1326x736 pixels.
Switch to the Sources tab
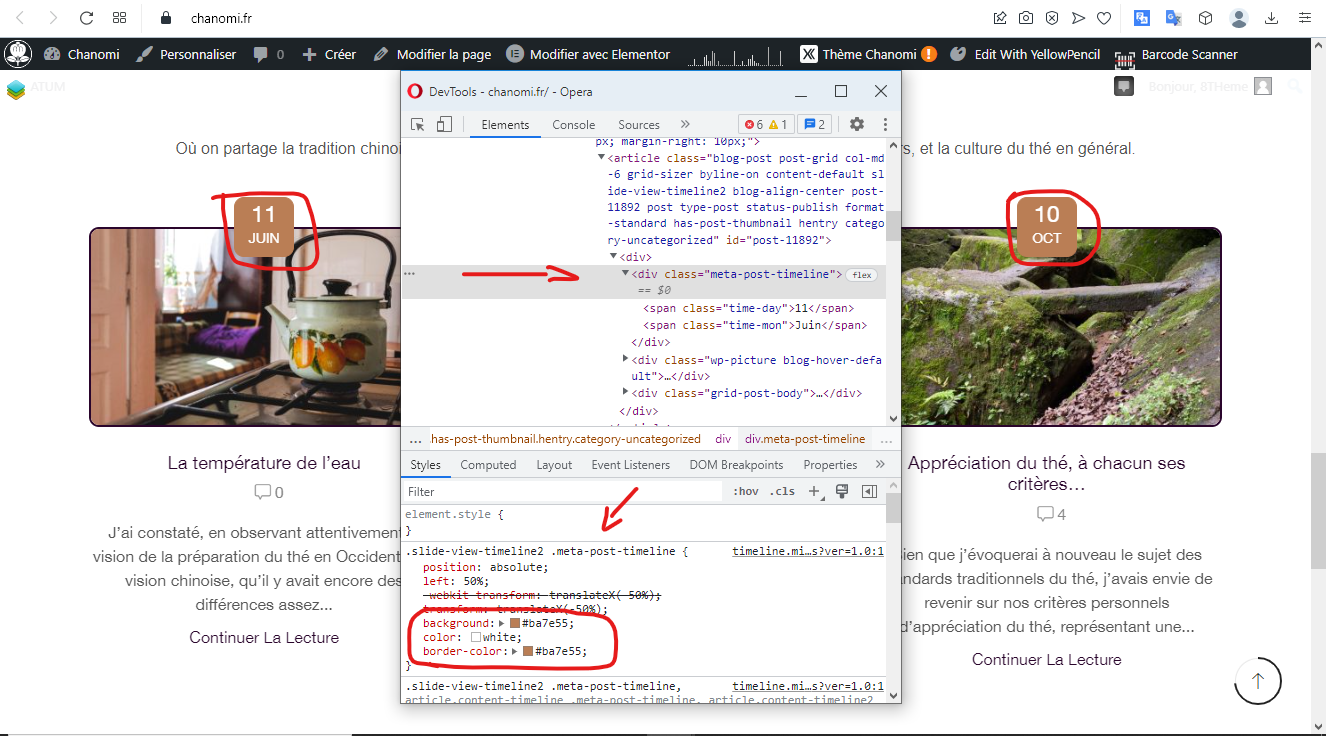(x=639, y=124)
